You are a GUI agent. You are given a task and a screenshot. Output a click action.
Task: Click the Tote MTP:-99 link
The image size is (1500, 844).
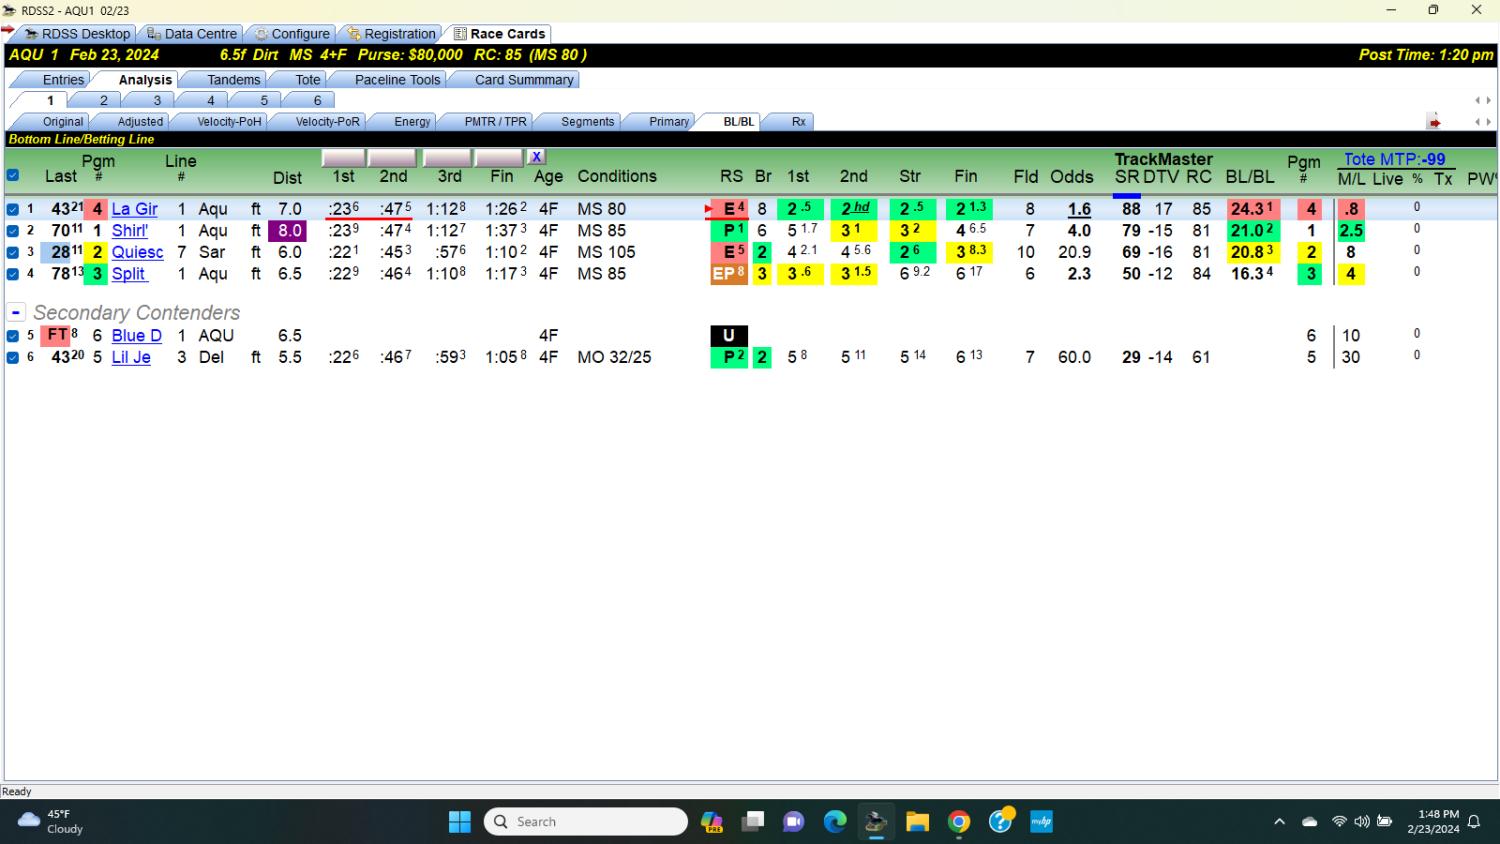(x=1395, y=159)
